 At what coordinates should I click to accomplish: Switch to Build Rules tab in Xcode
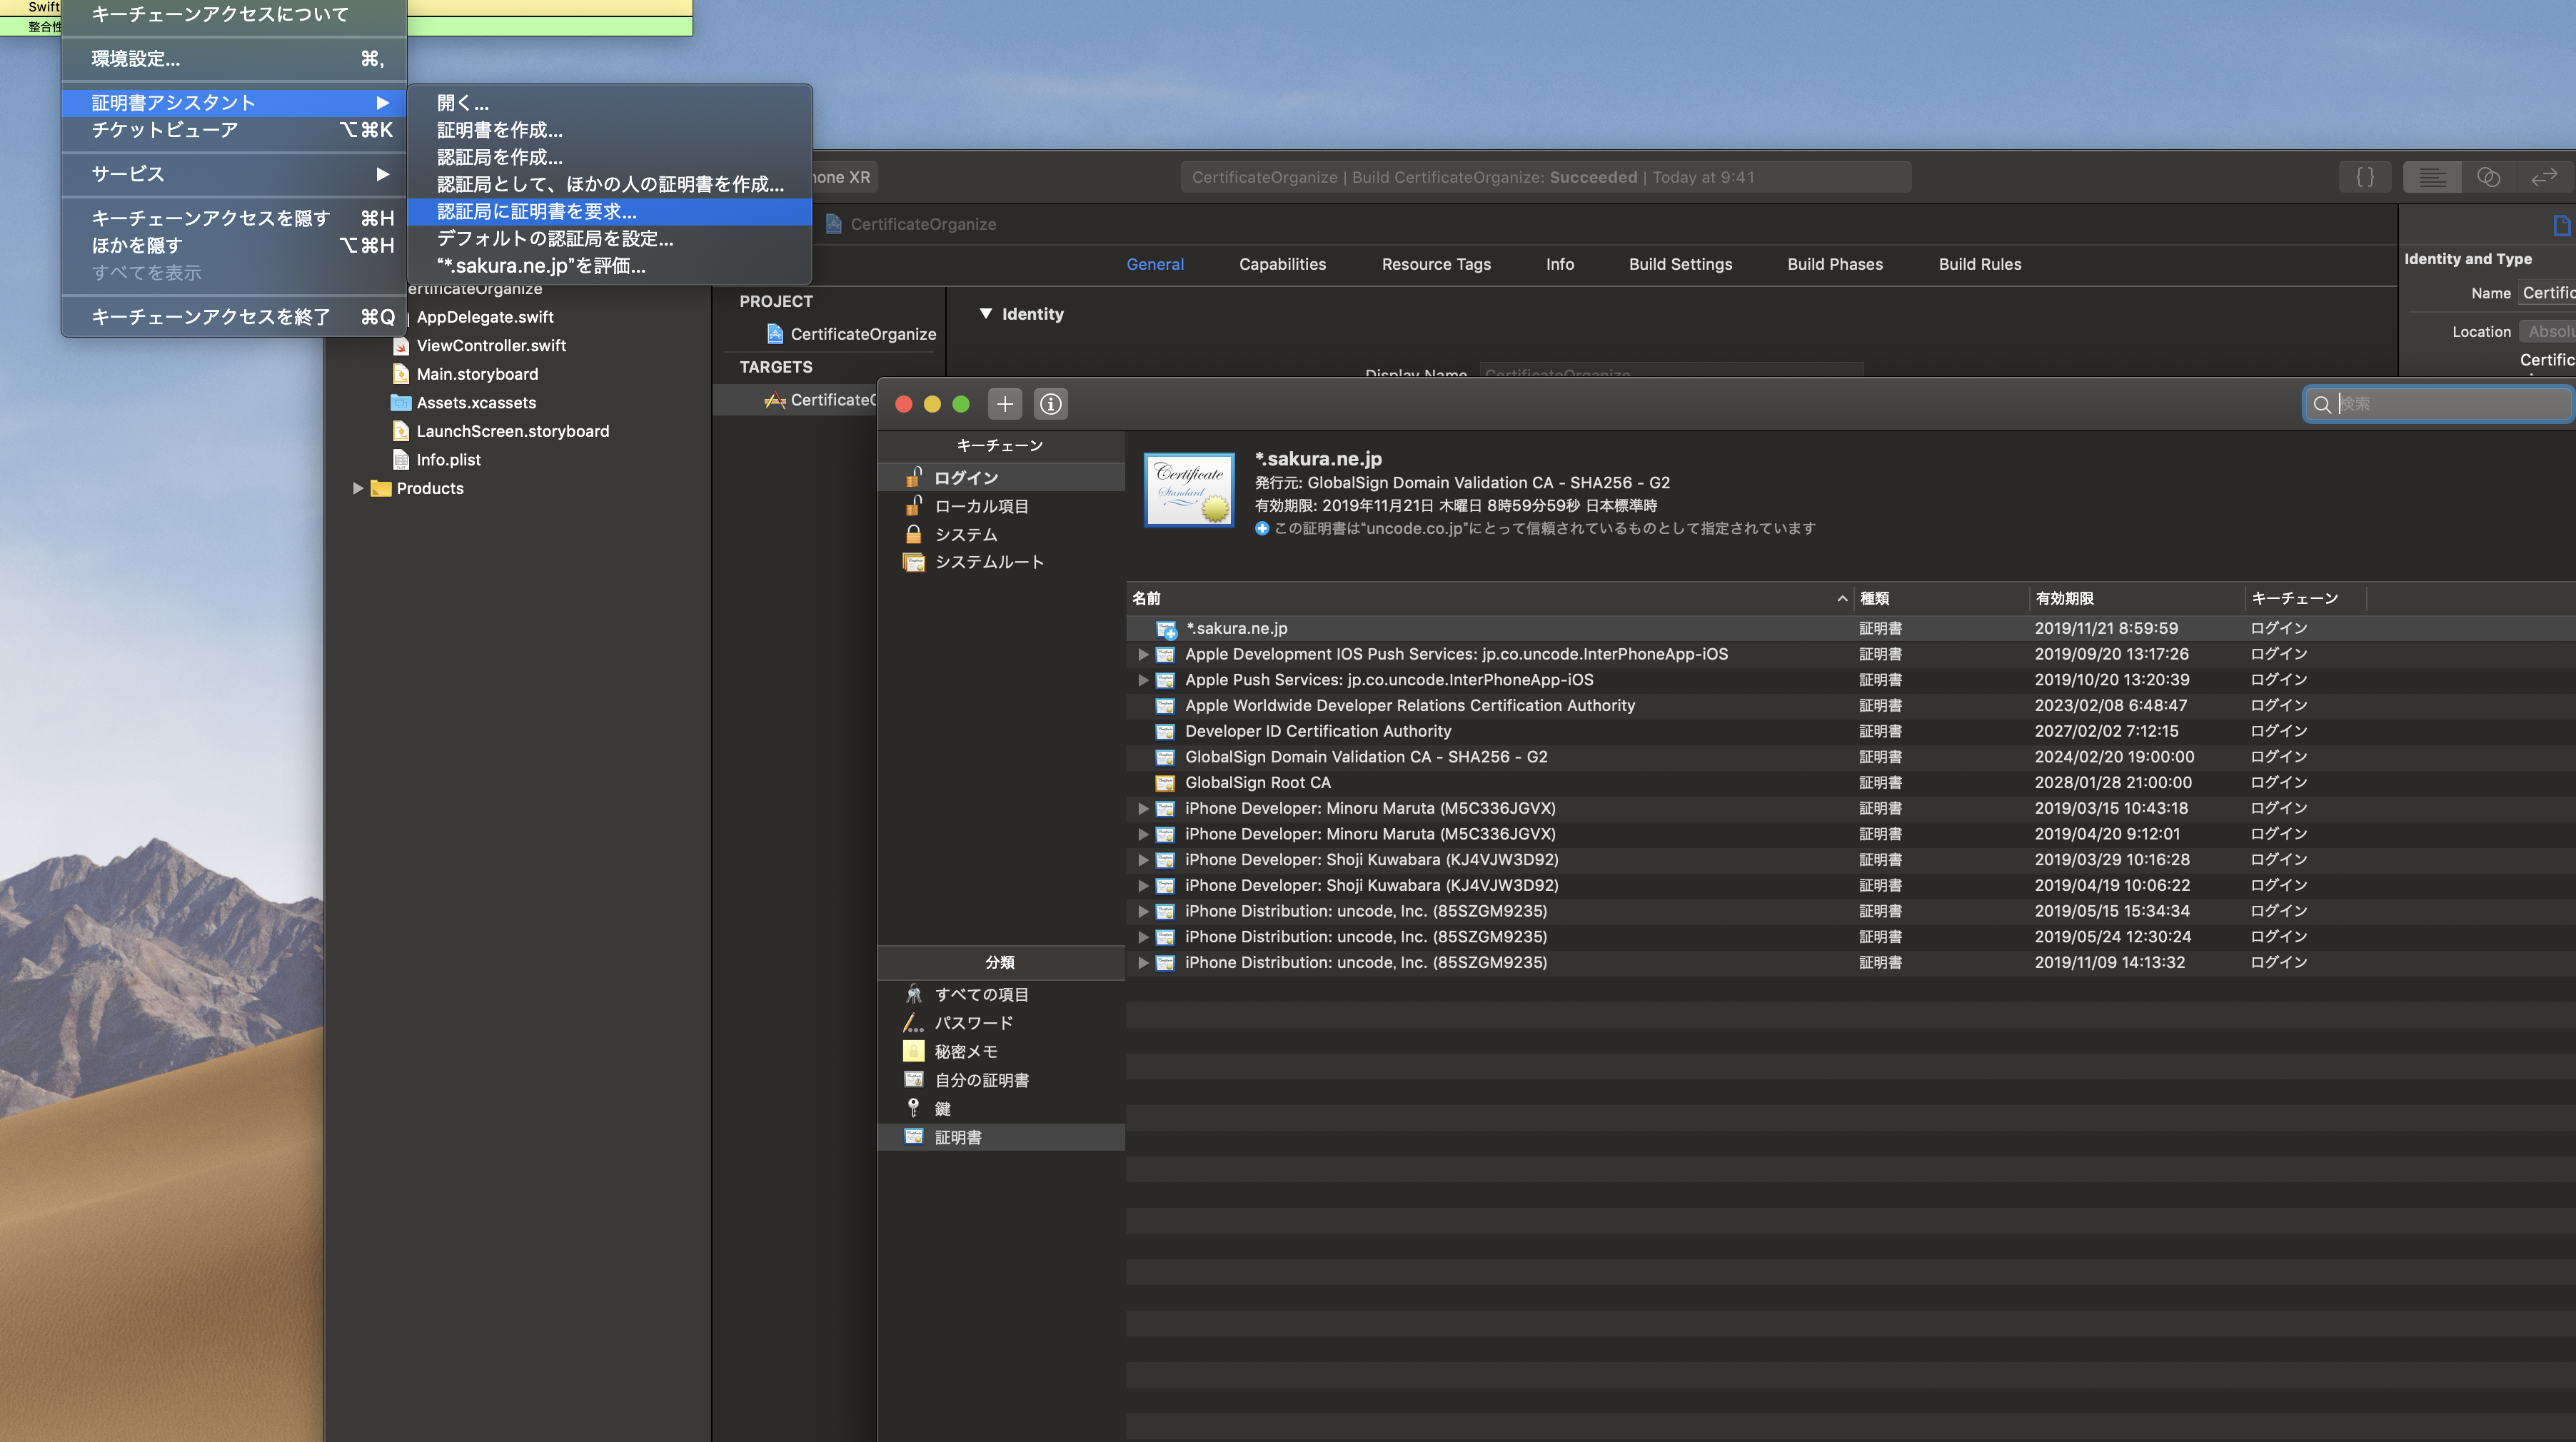(1980, 264)
